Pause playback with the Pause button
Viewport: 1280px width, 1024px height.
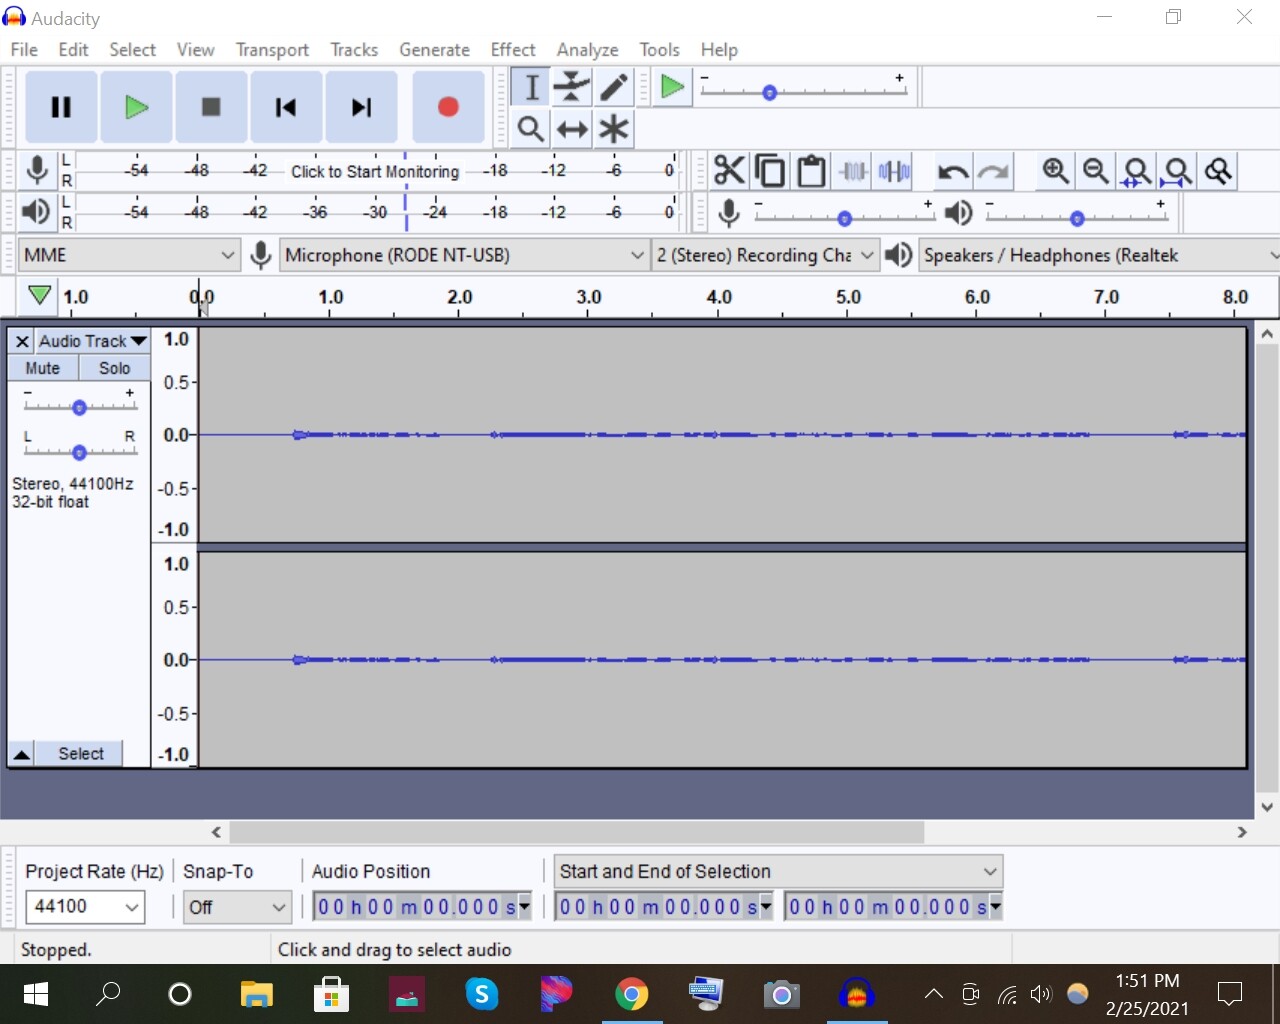[x=61, y=107]
